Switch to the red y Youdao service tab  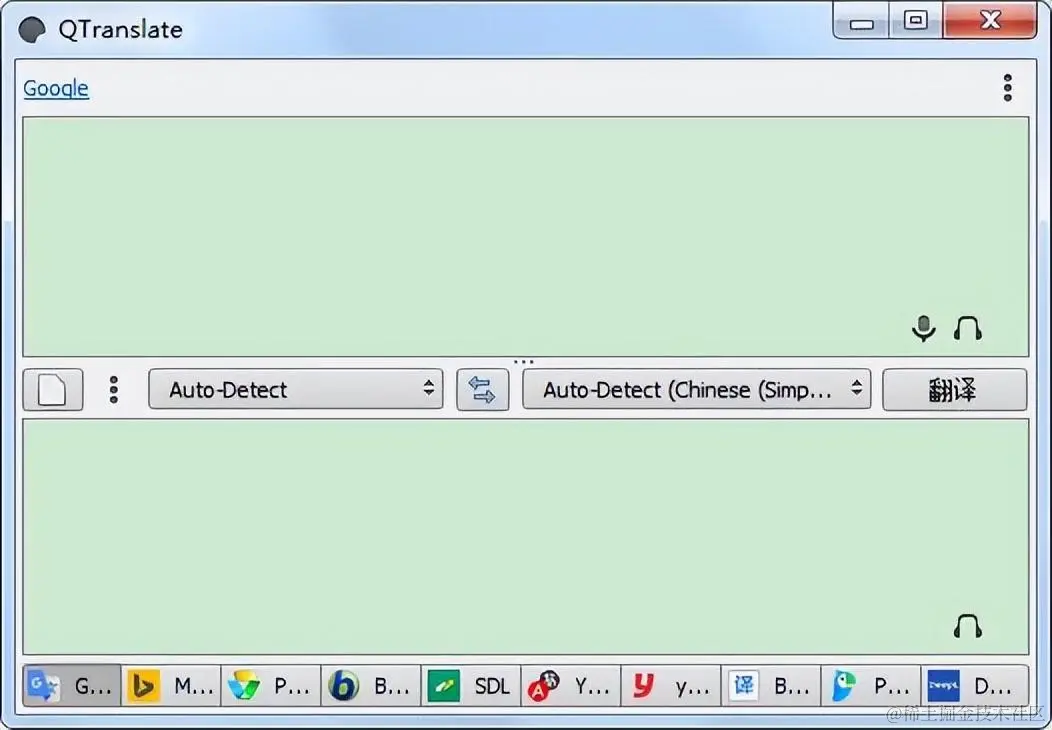click(671, 686)
